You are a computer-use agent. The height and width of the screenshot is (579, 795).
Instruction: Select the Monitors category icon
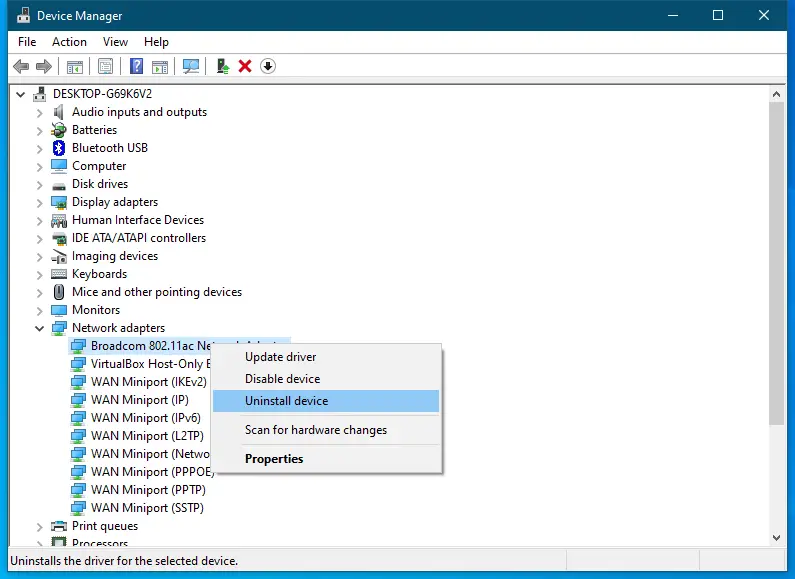tap(59, 310)
